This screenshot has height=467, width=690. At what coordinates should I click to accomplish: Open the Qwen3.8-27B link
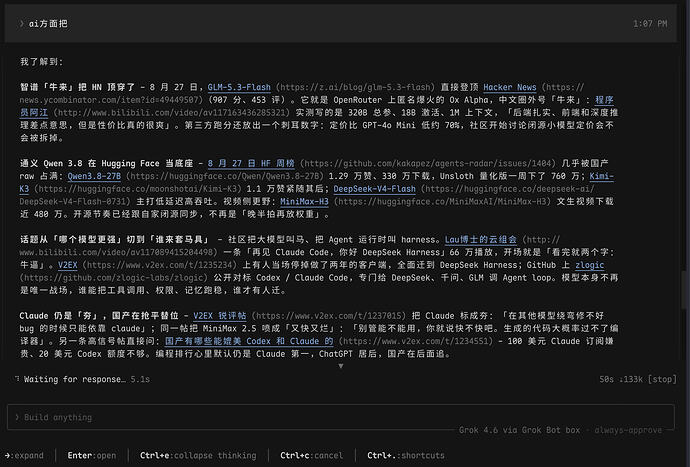(94, 176)
